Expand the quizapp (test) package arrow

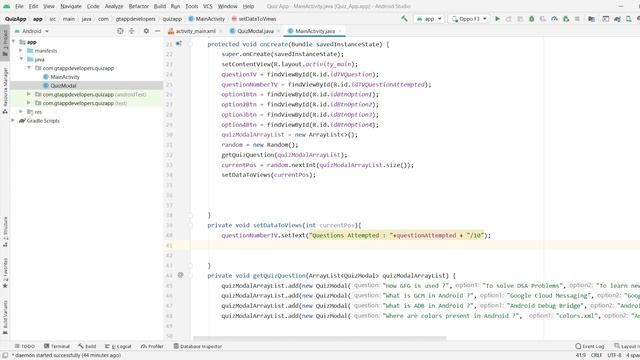pyautogui.click(x=29, y=103)
